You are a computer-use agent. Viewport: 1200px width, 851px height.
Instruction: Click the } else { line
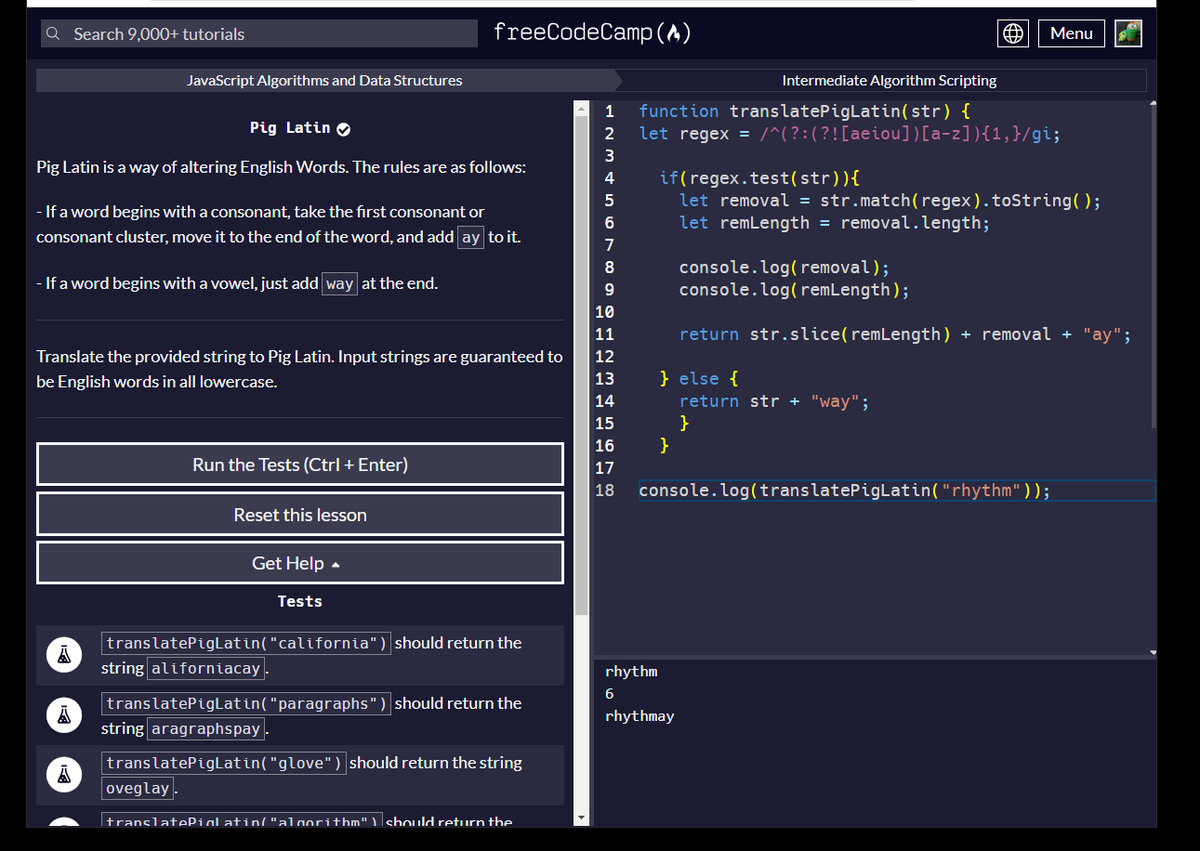699,378
